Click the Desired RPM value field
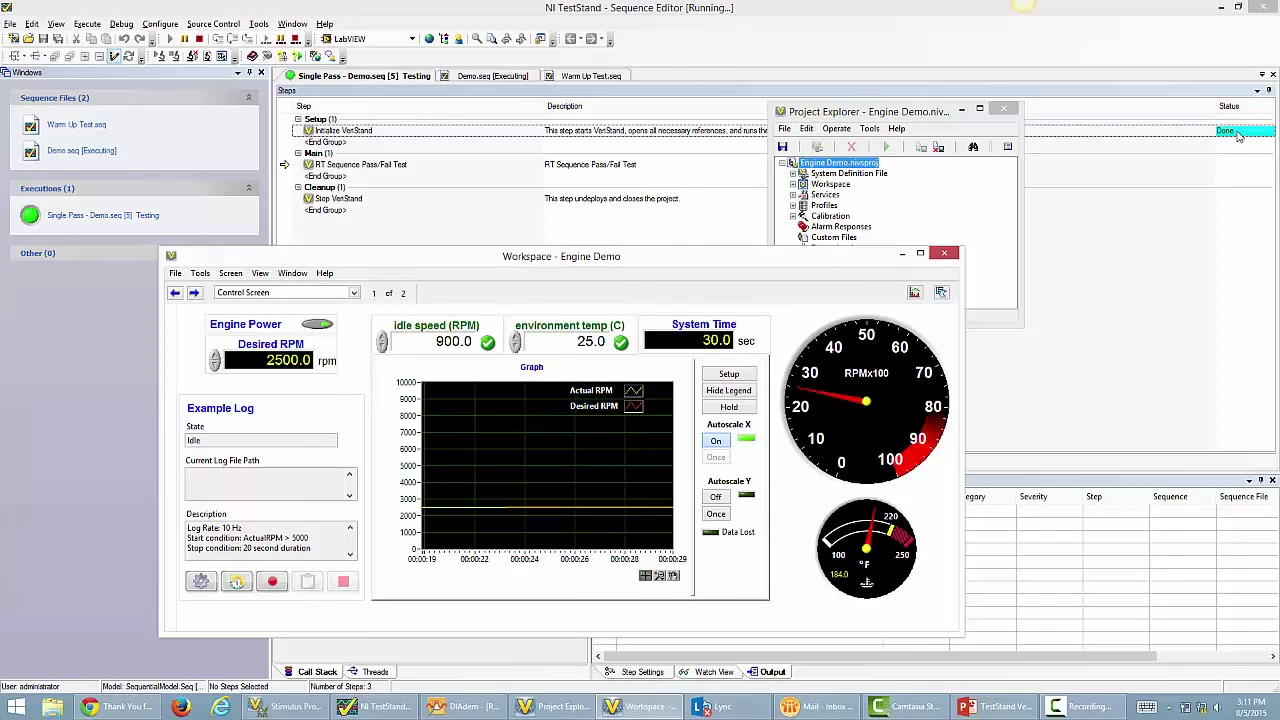 pos(268,361)
